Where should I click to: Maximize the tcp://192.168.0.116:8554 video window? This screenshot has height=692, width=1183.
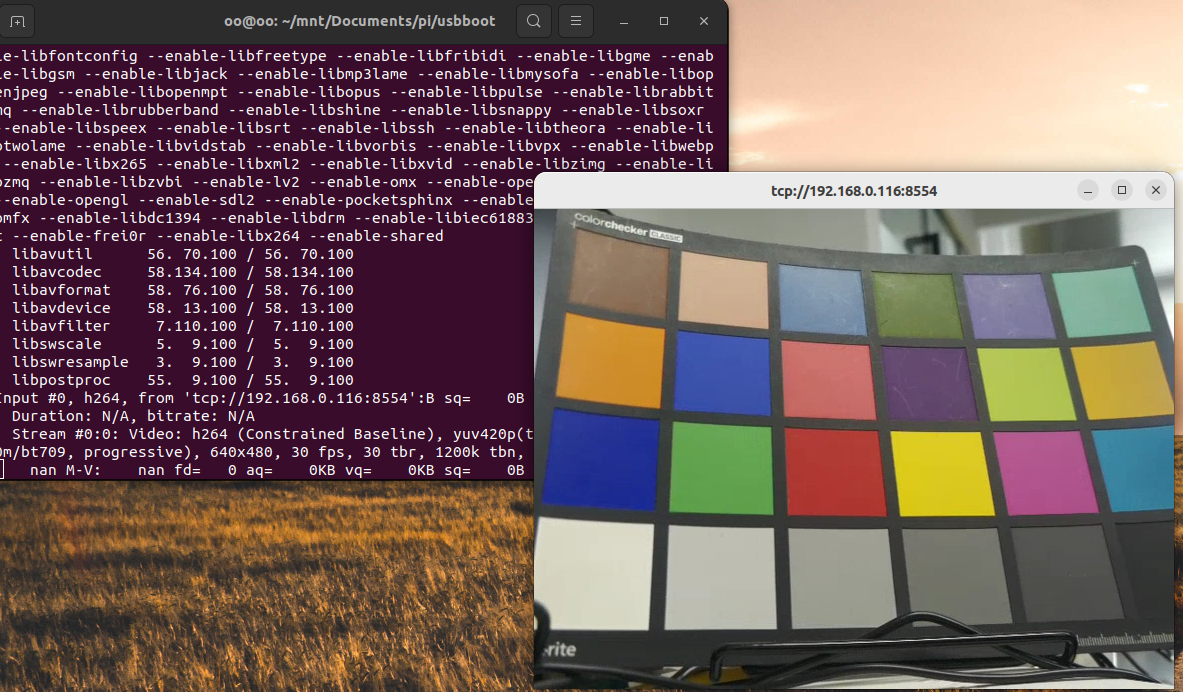(1122, 190)
